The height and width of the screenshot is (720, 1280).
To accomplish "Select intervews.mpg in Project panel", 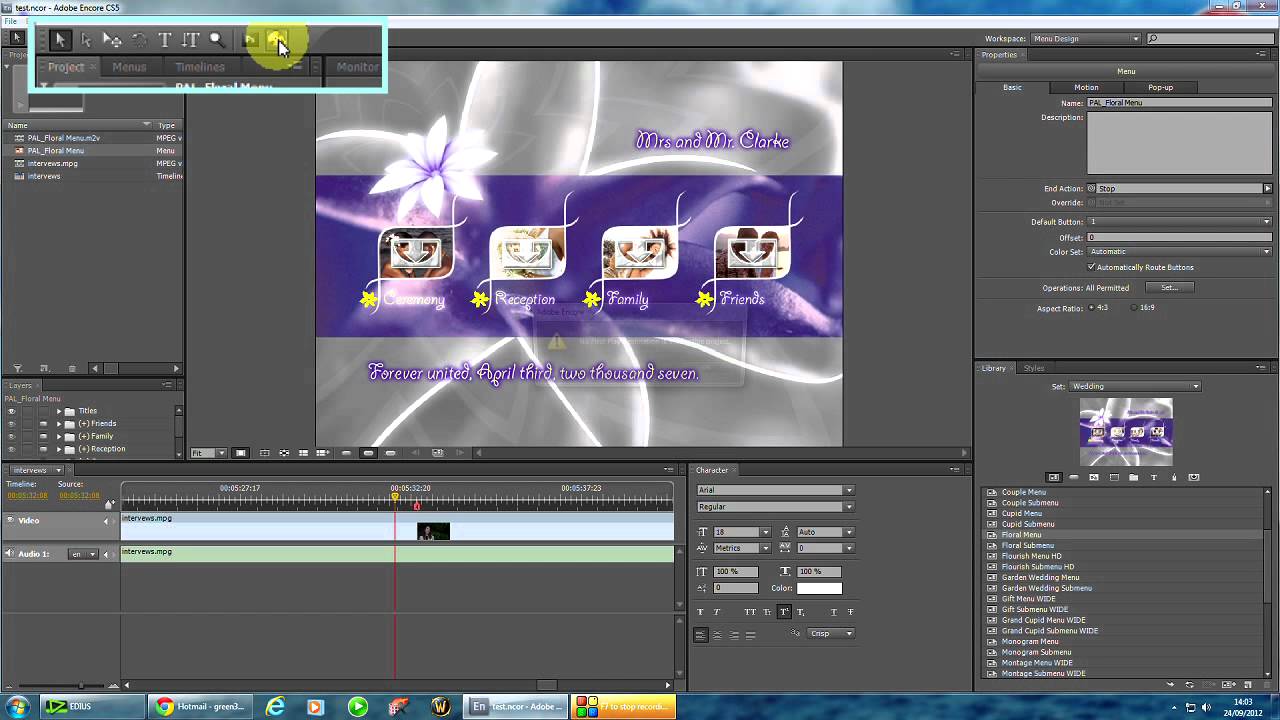I will tap(53, 163).
